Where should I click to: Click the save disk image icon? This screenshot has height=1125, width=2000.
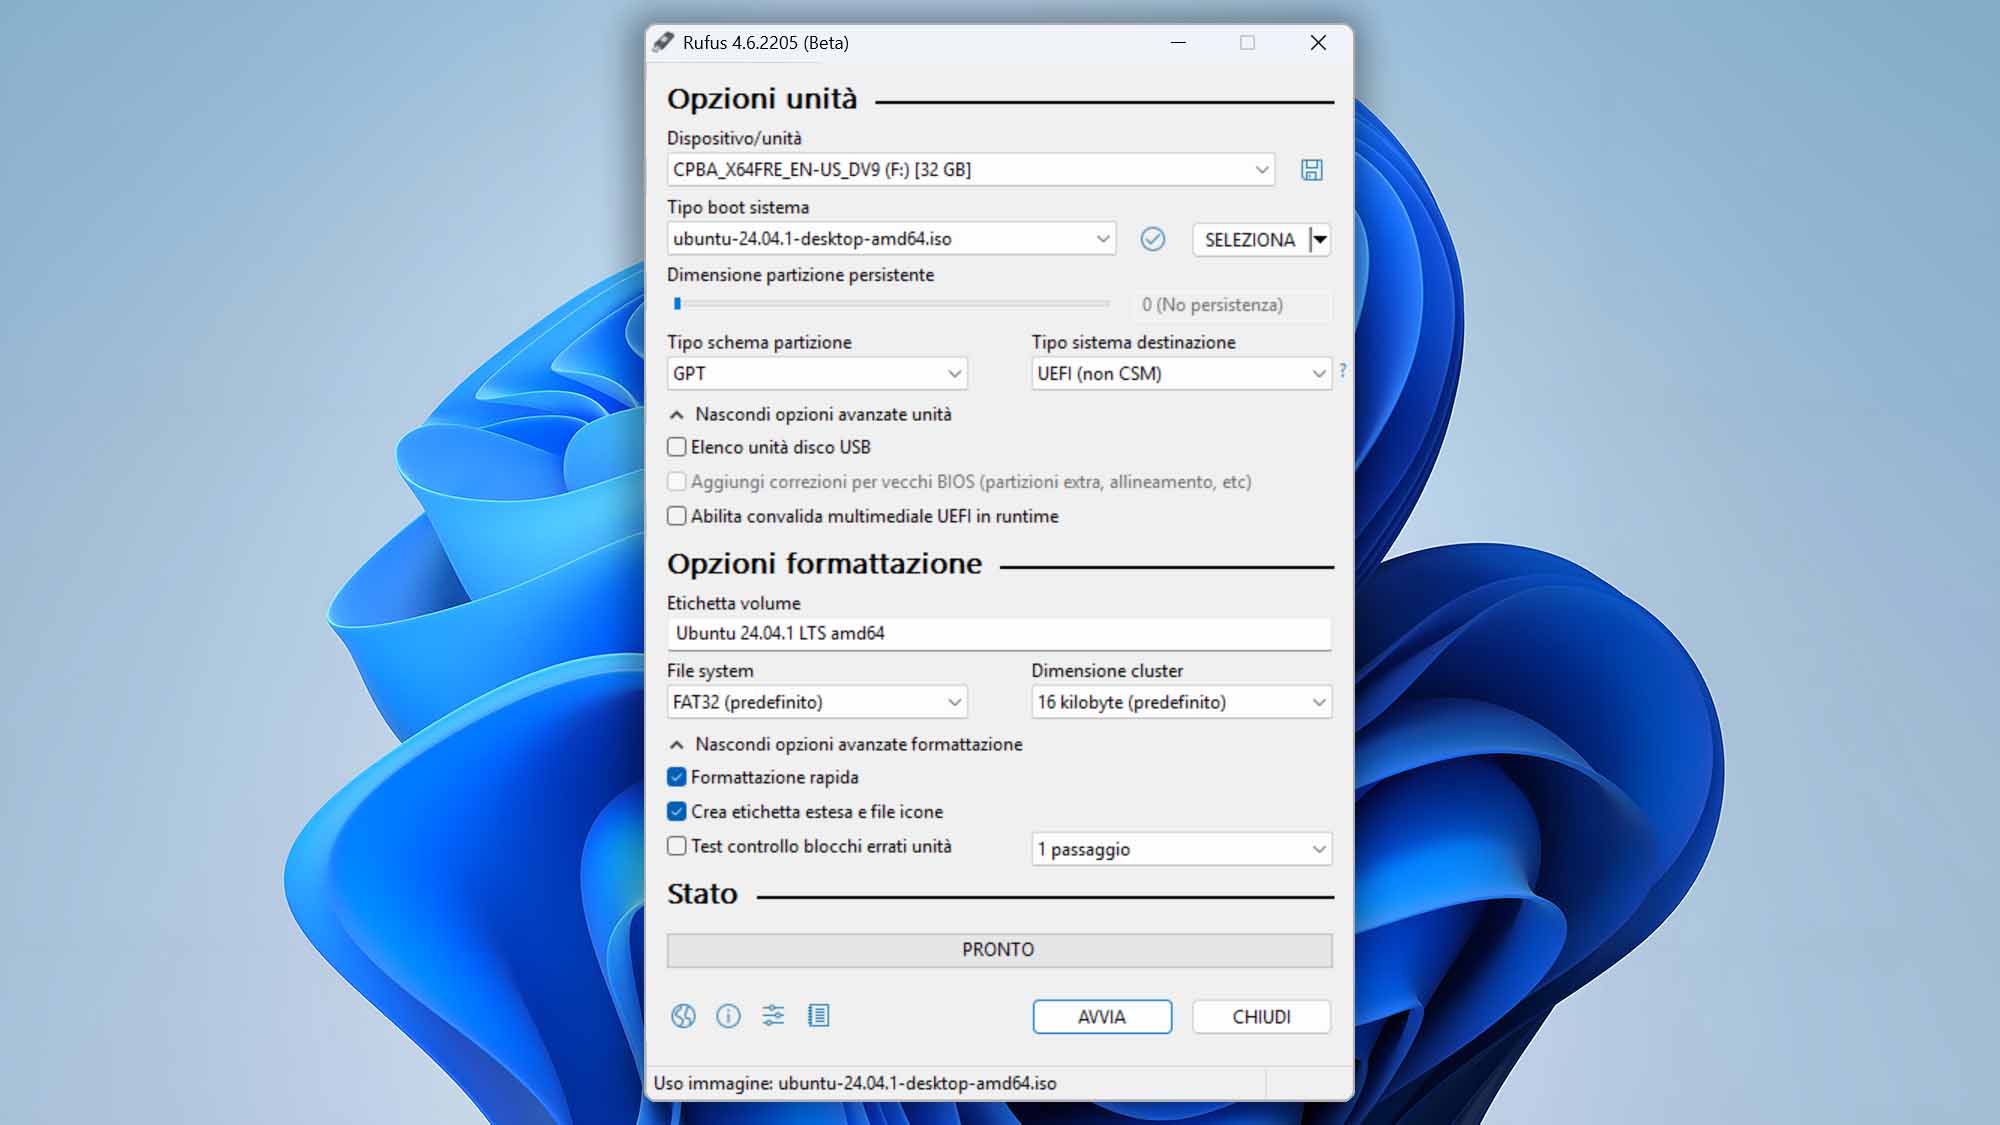(x=1311, y=170)
